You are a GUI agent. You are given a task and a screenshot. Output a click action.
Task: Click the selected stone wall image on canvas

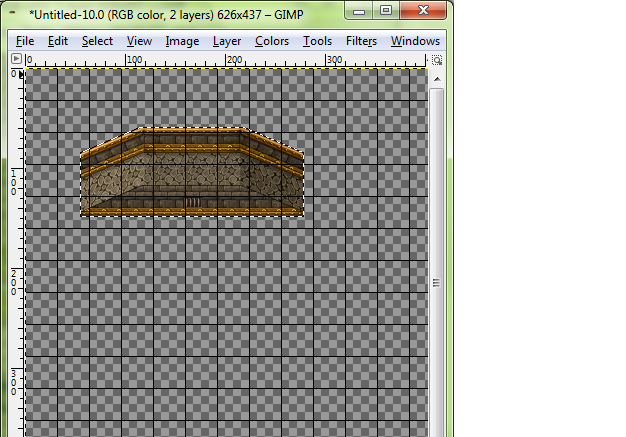pyautogui.click(x=192, y=172)
